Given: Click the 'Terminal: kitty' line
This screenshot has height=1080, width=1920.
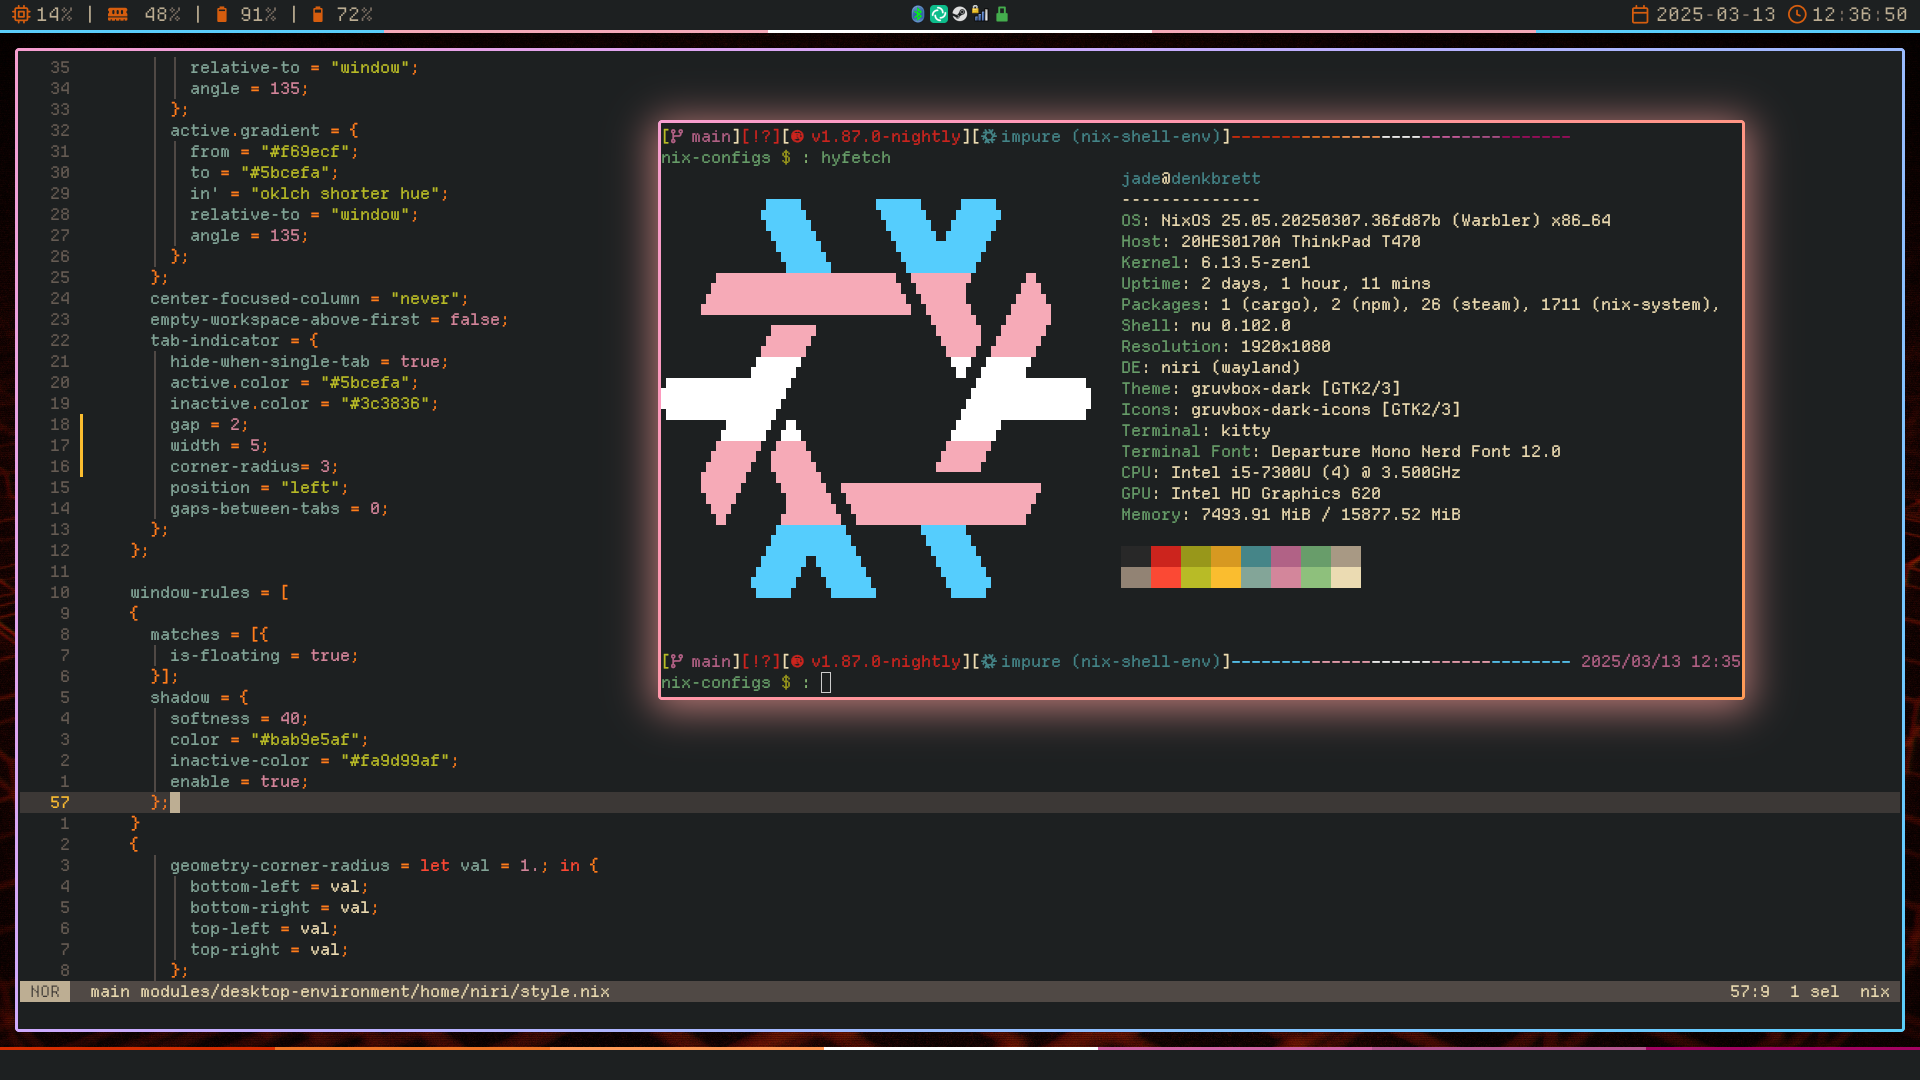Looking at the screenshot, I should (x=1196, y=430).
